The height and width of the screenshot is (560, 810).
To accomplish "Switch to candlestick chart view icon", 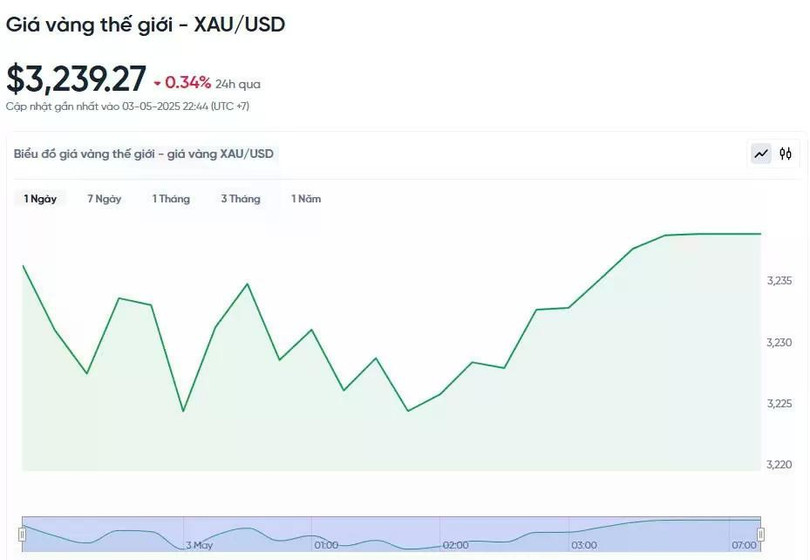I will [786, 153].
